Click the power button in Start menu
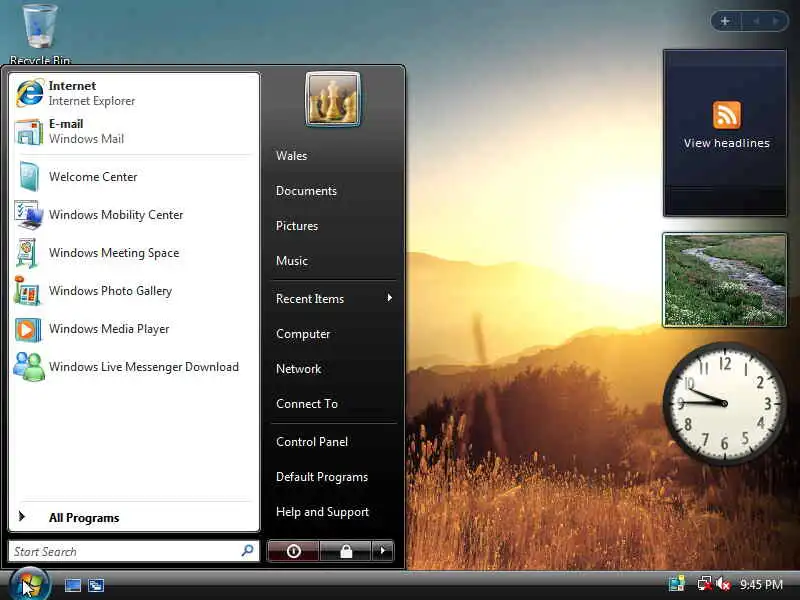This screenshot has height=600, width=800. pos(293,551)
